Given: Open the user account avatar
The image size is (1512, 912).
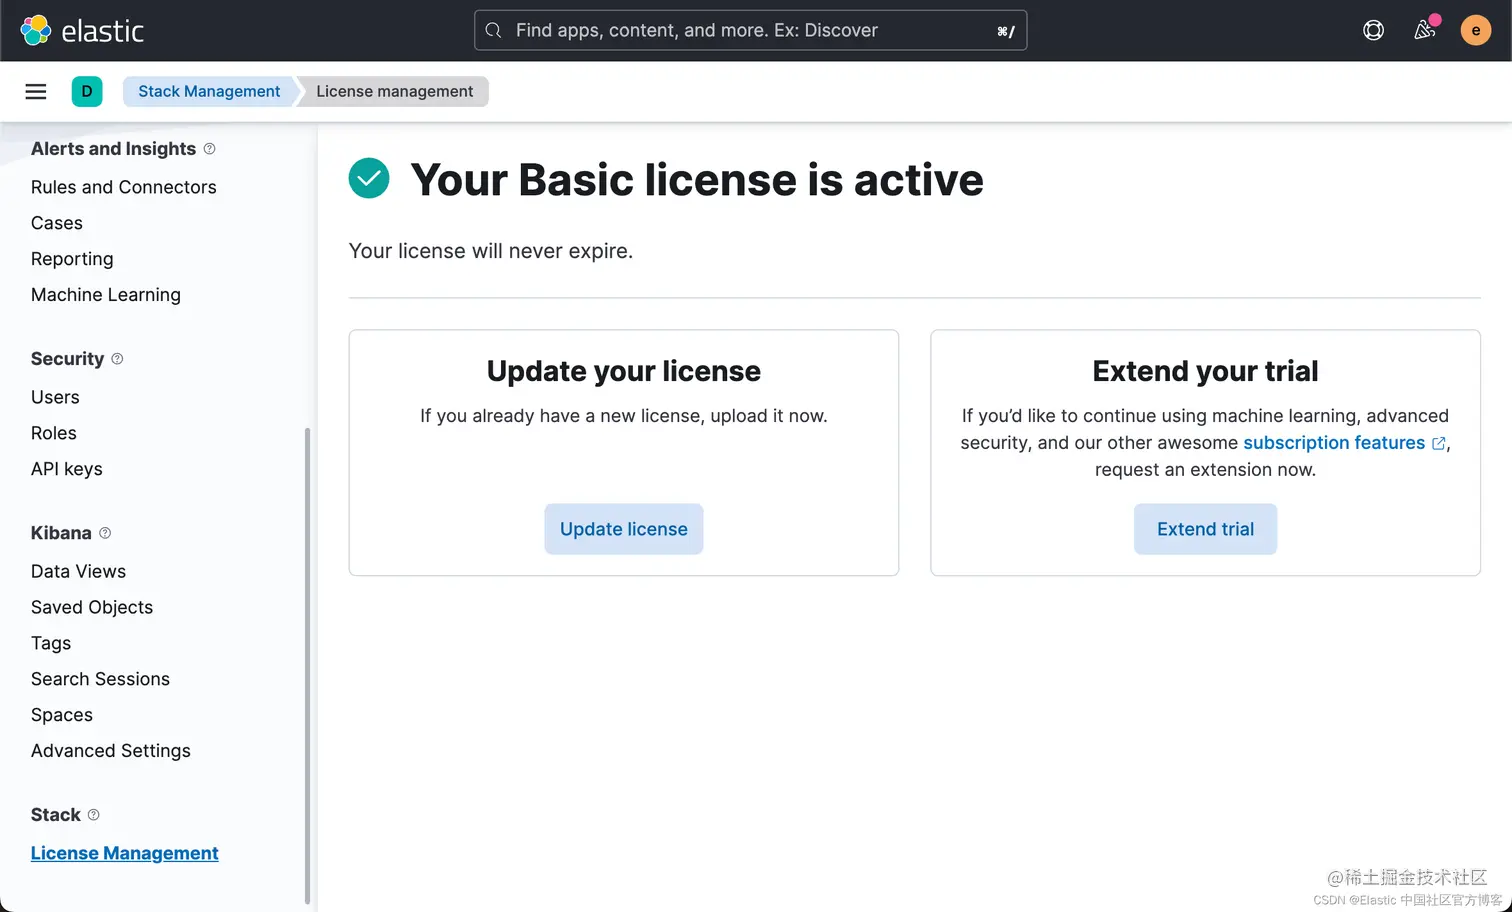Looking at the screenshot, I should coord(1476,30).
